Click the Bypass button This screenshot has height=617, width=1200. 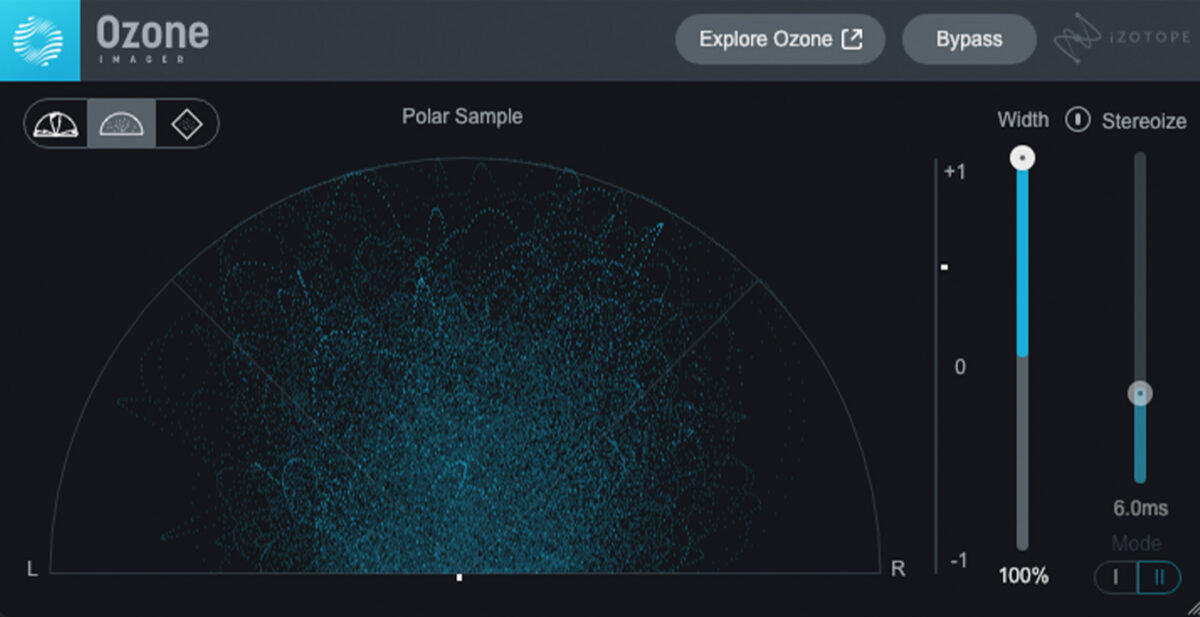pos(969,40)
